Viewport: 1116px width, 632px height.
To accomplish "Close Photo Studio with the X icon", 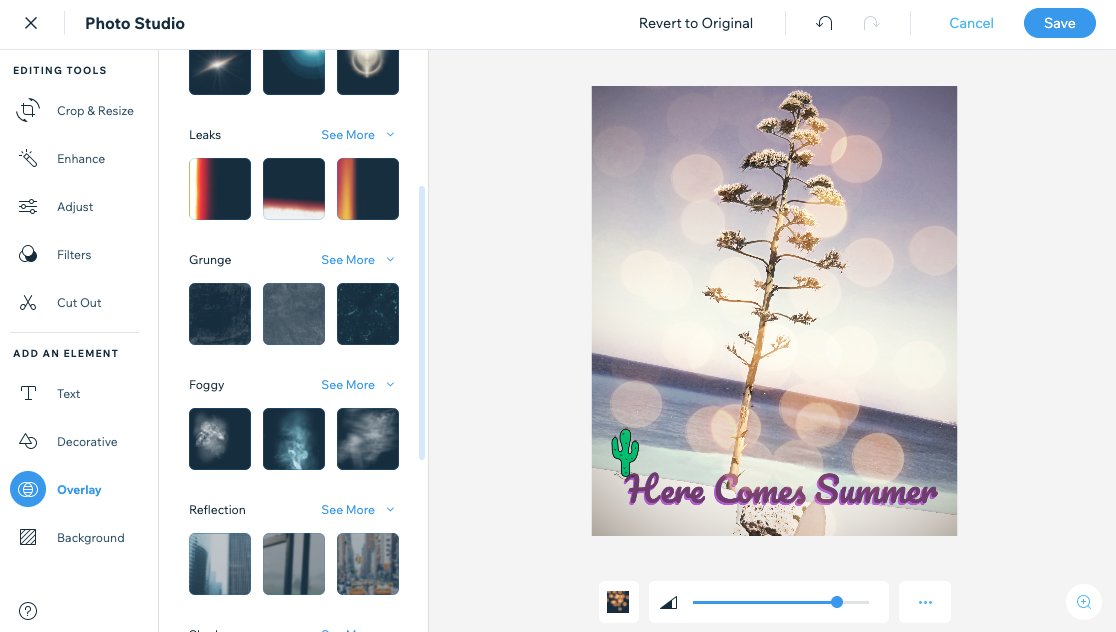I will [31, 23].
